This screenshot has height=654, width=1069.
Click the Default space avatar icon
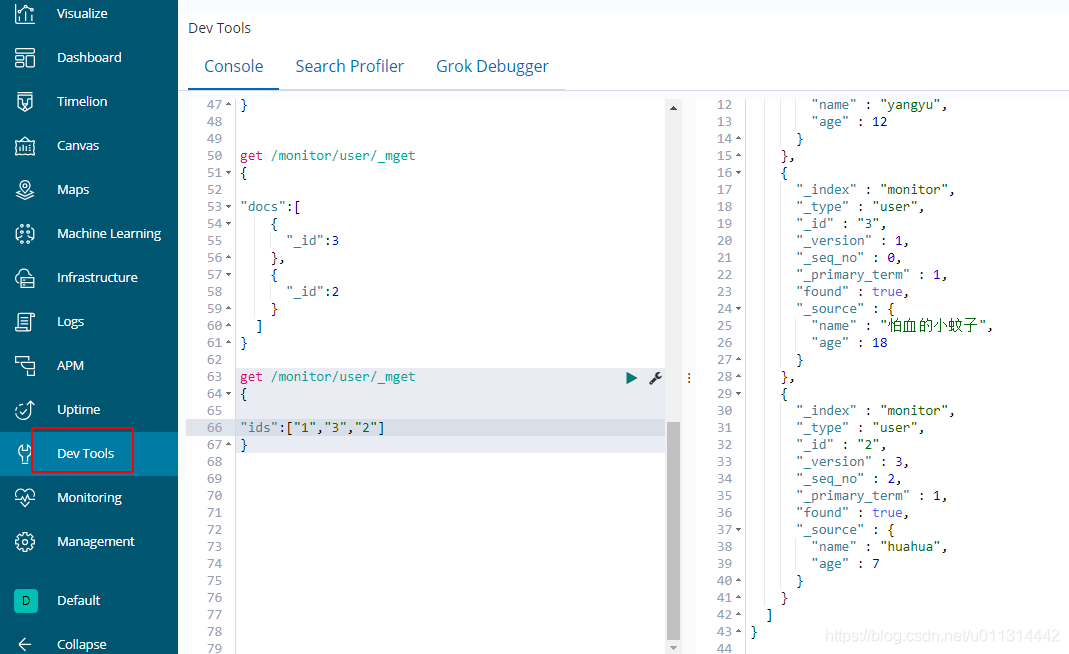click(x=26, y=601)
